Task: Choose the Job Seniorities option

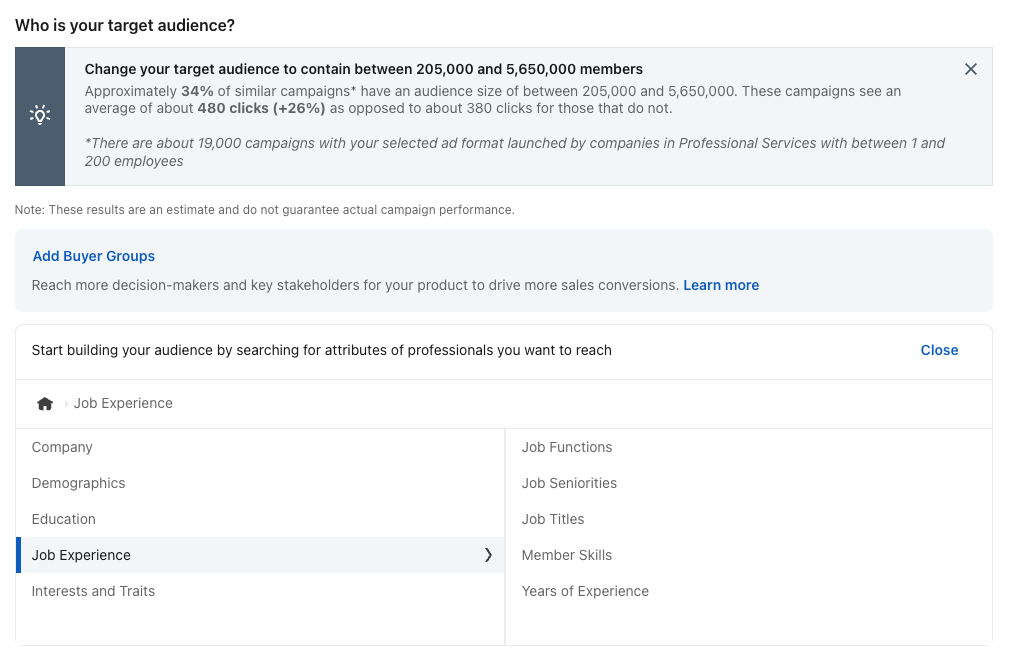Action: point(569,483)
